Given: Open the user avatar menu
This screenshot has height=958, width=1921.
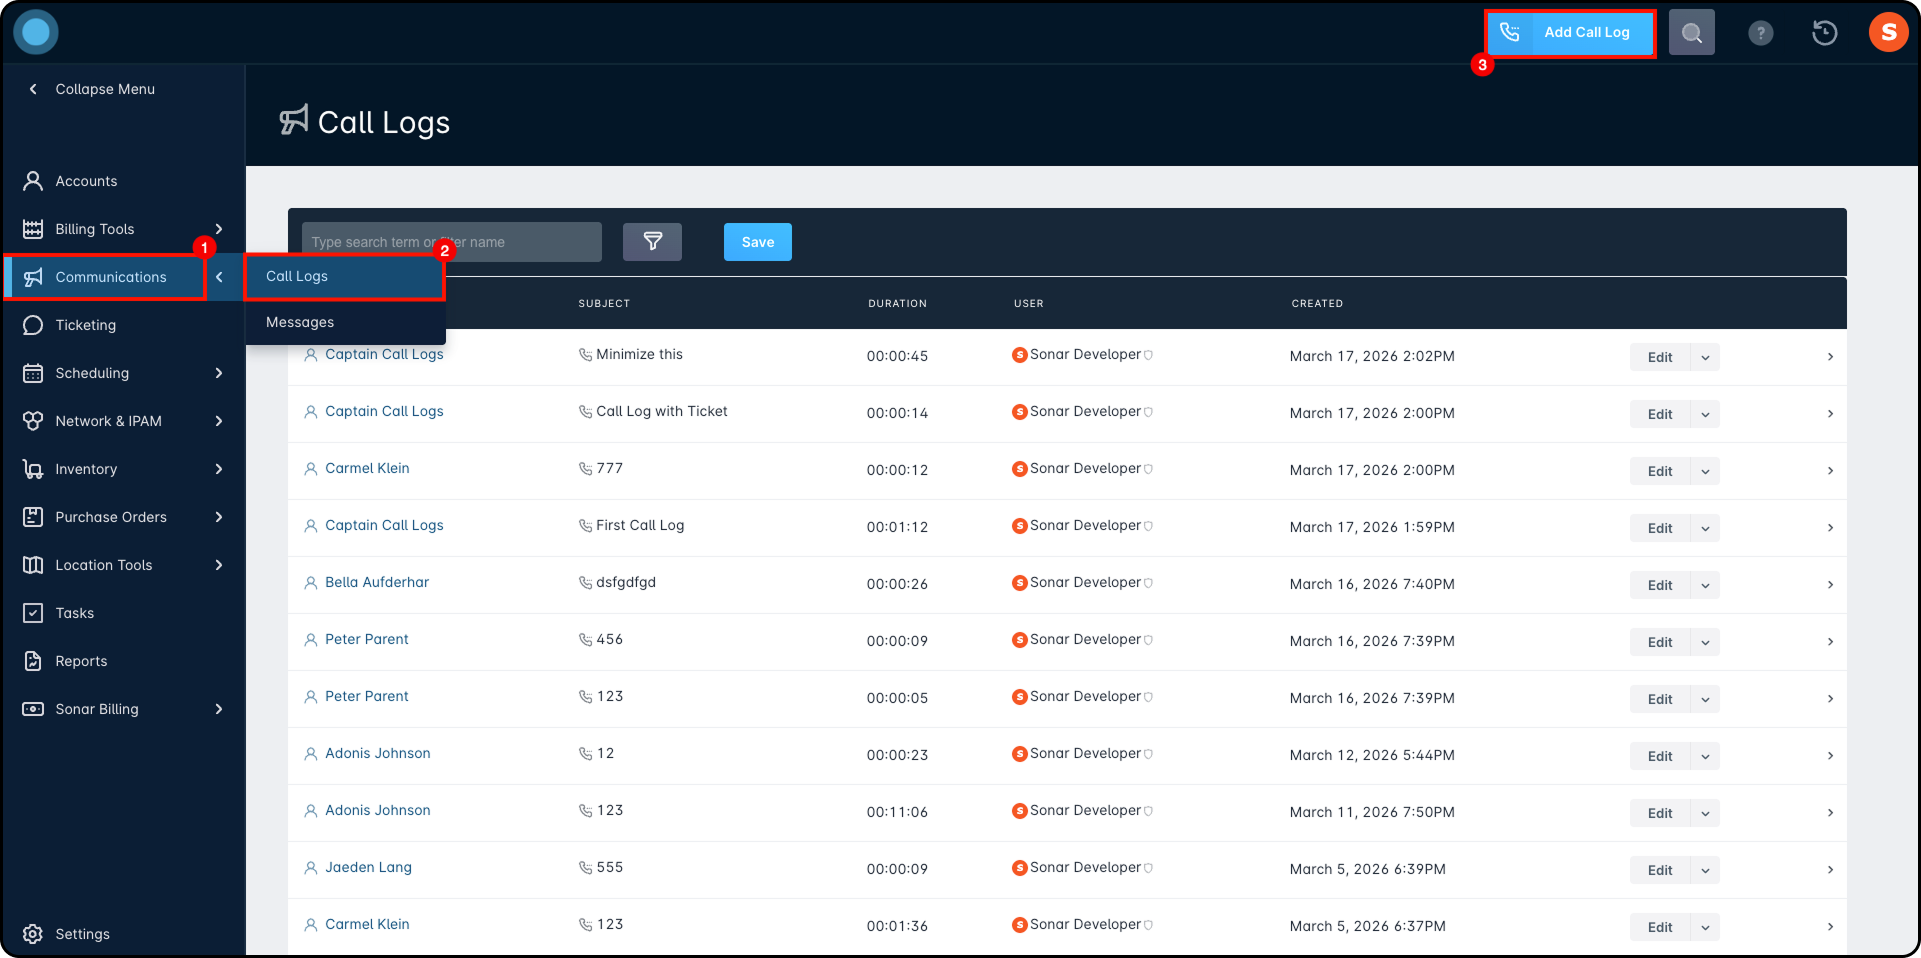Looking at the screenshot, I should (x=1889, y=32).
